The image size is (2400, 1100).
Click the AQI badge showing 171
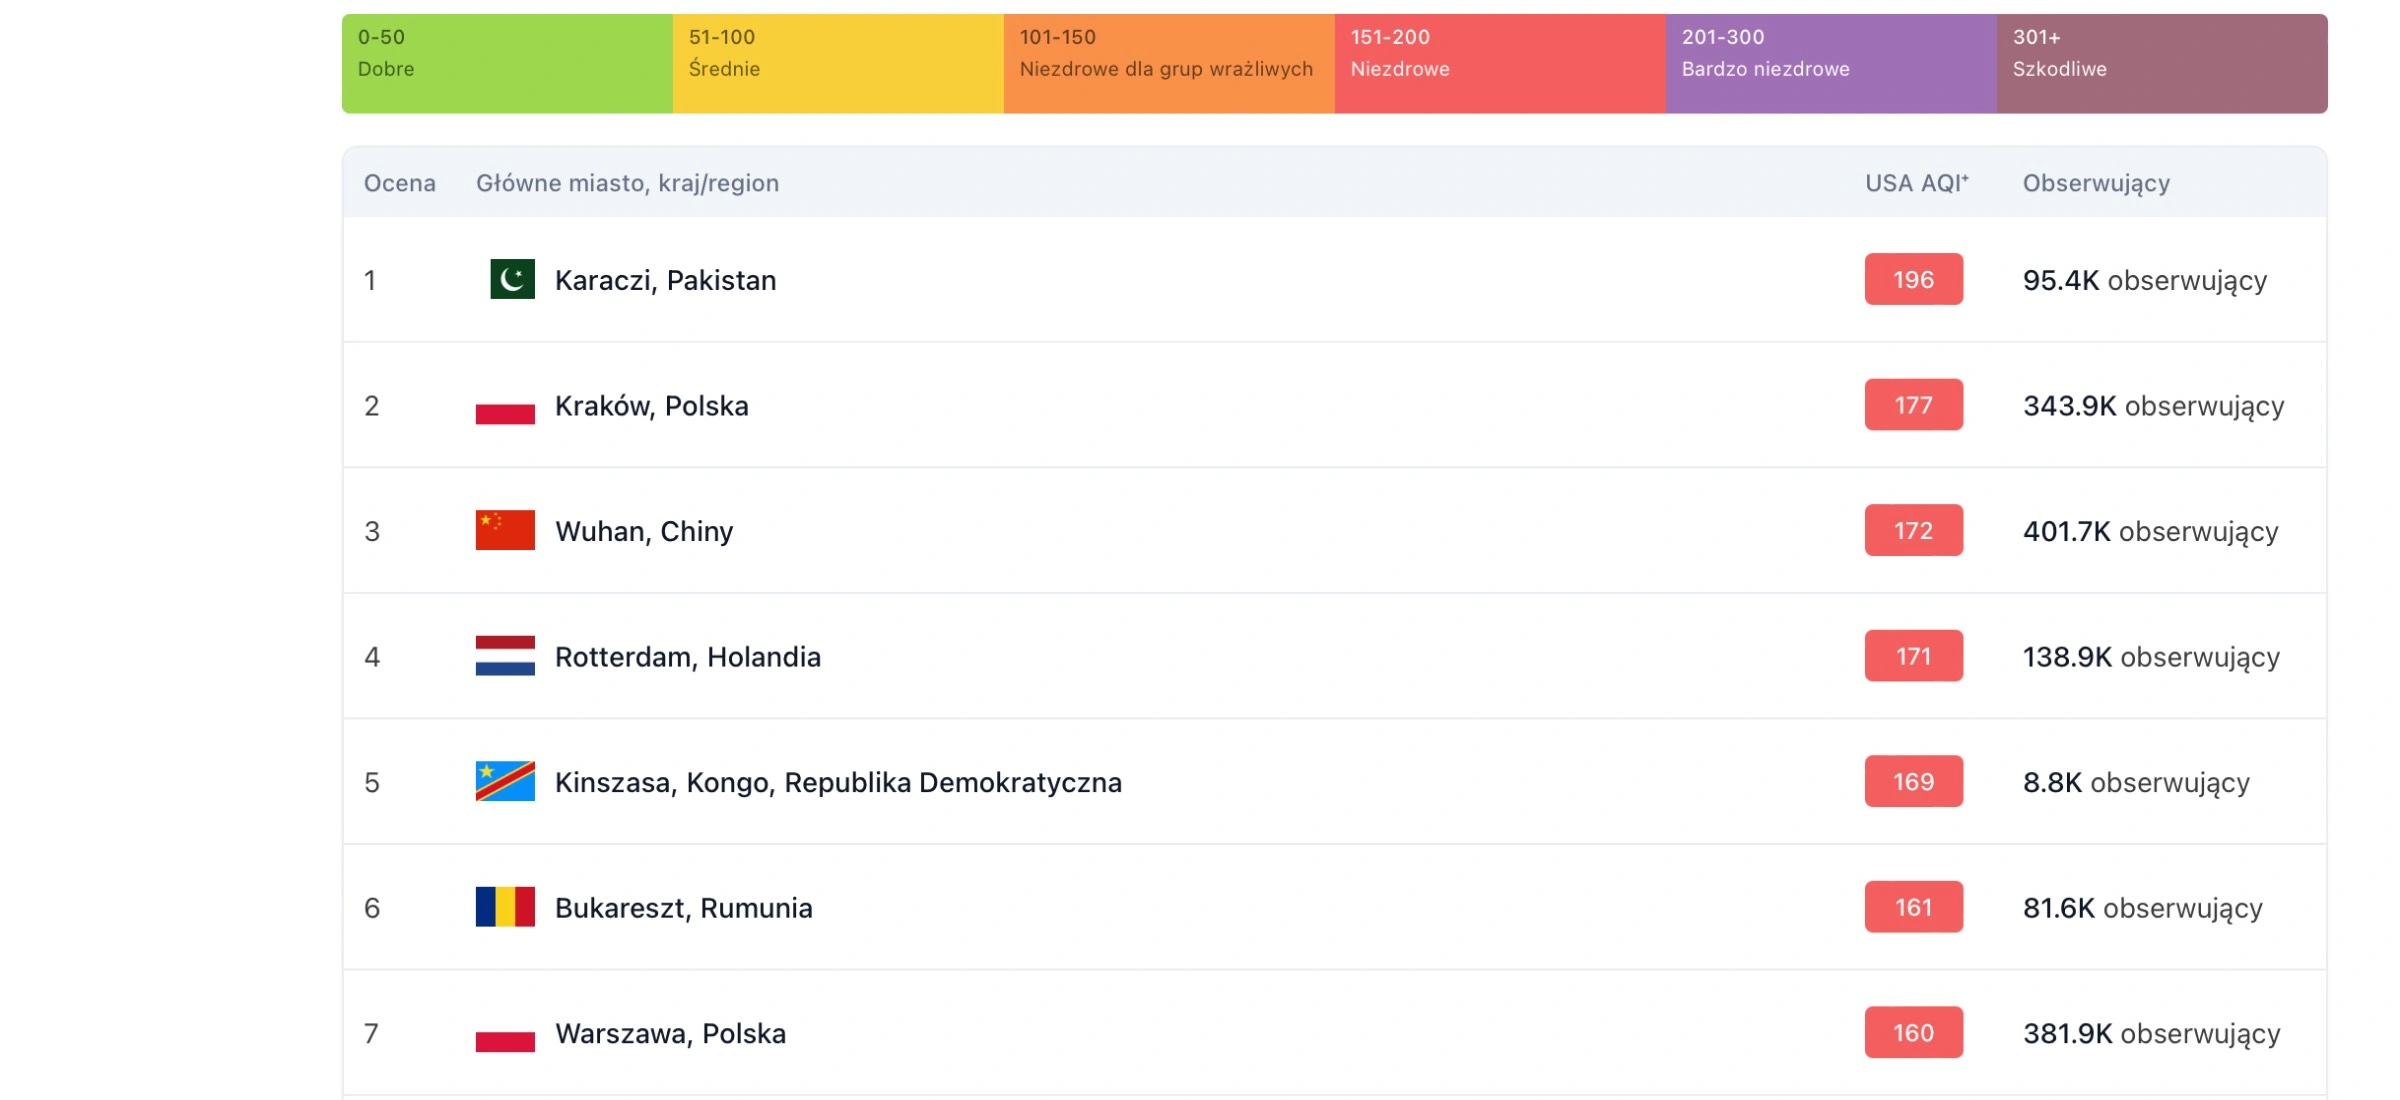[1913, 656]
